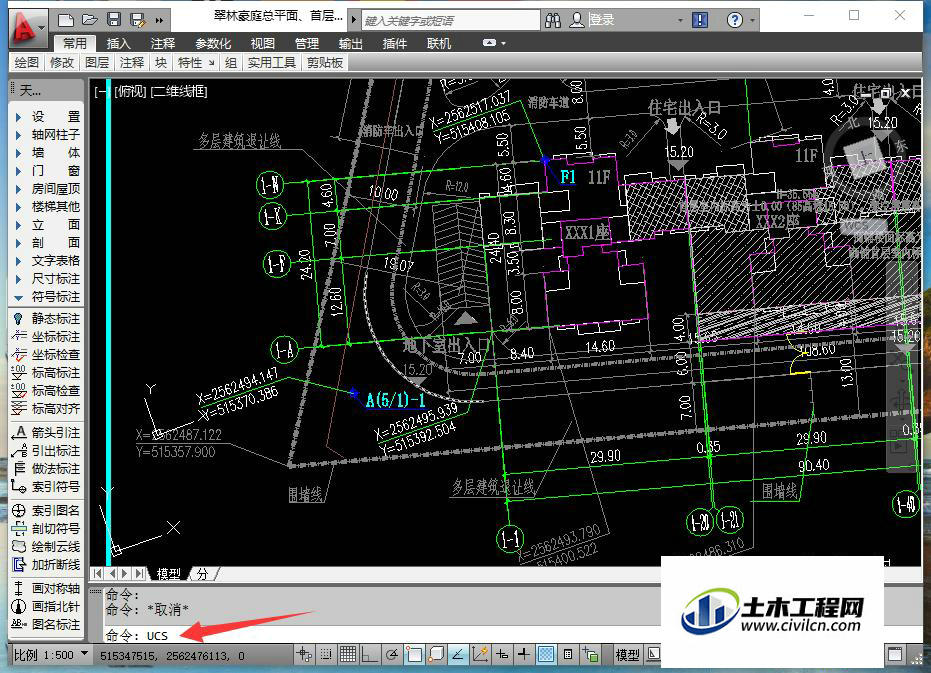Expand the 设置 menu group
The image size is (931, 673).
47,117
